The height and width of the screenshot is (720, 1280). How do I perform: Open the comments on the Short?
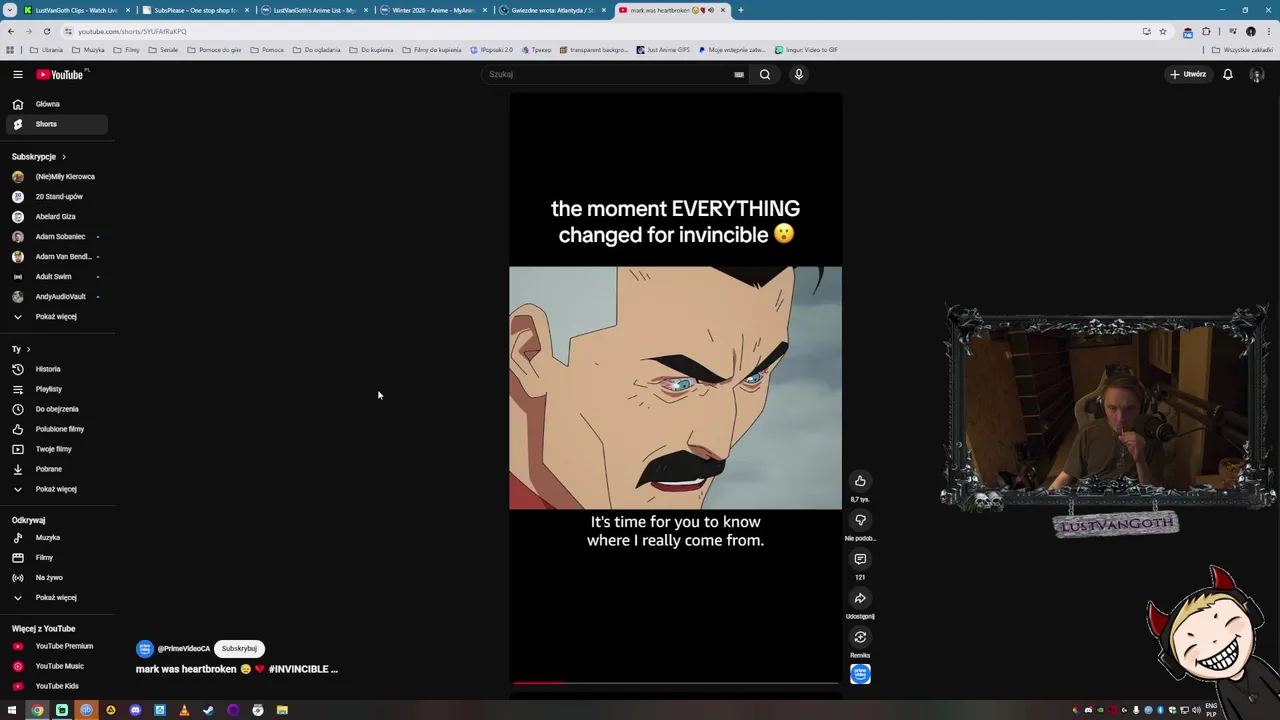coord(860,559)
